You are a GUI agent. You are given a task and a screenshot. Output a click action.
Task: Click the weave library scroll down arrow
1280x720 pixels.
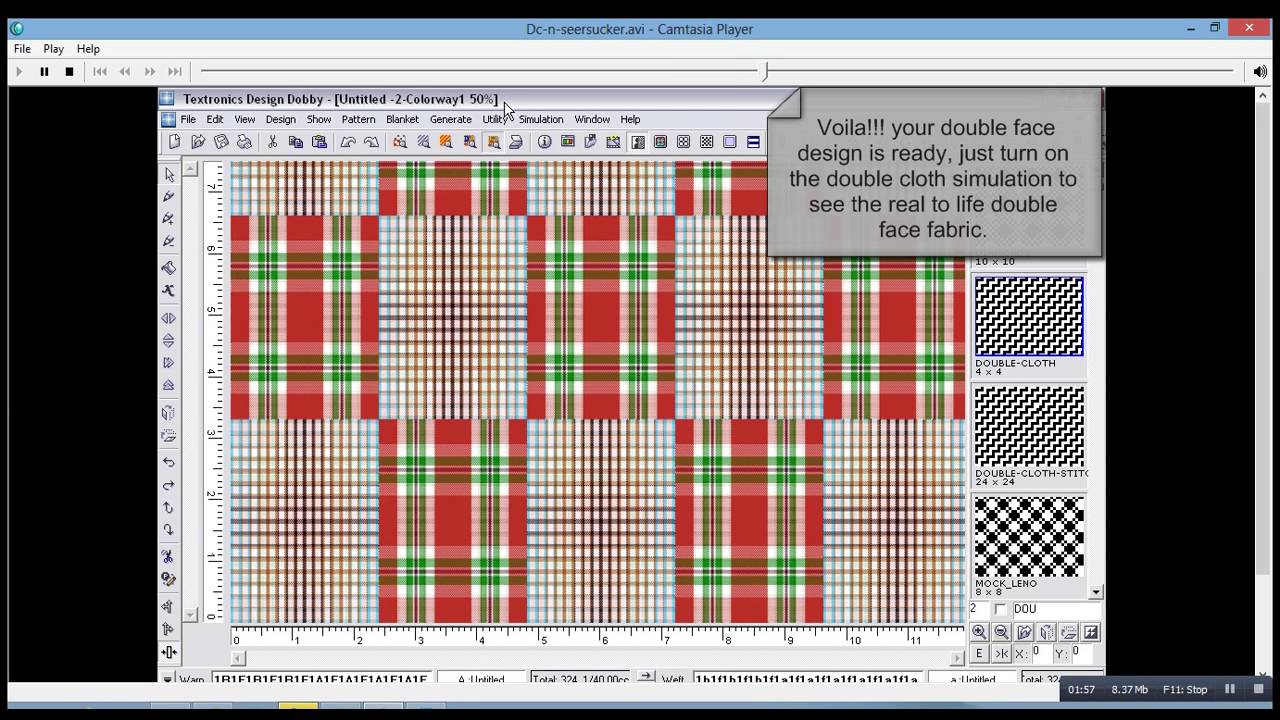(1096, 592)
